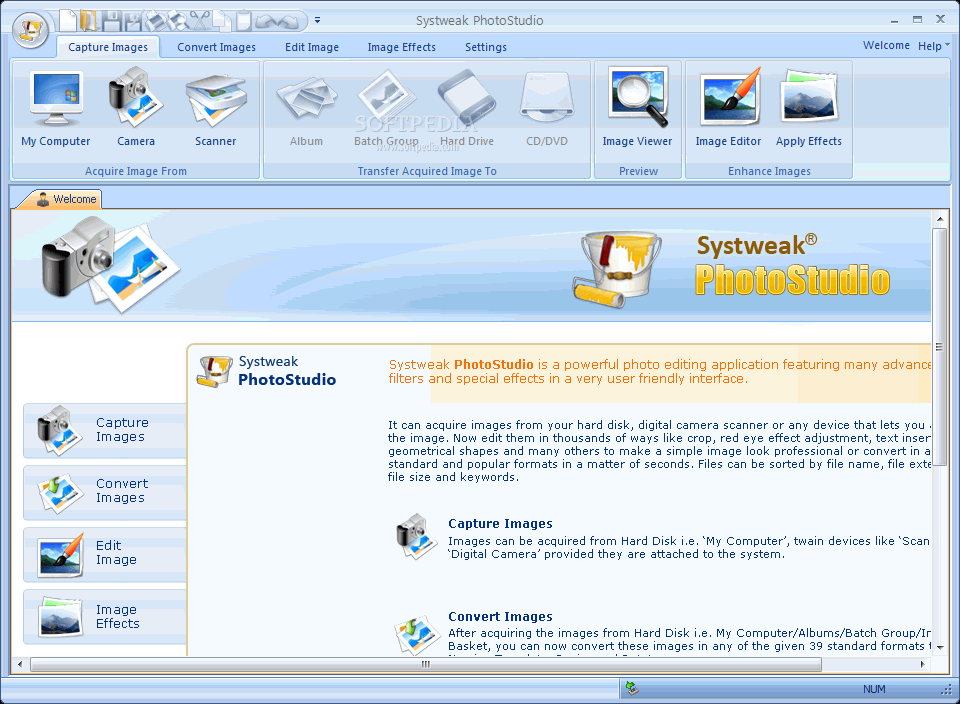960x704 pixels.
Task: Click the Paste clipboard icon in quick toolbar
Action: 244,21
